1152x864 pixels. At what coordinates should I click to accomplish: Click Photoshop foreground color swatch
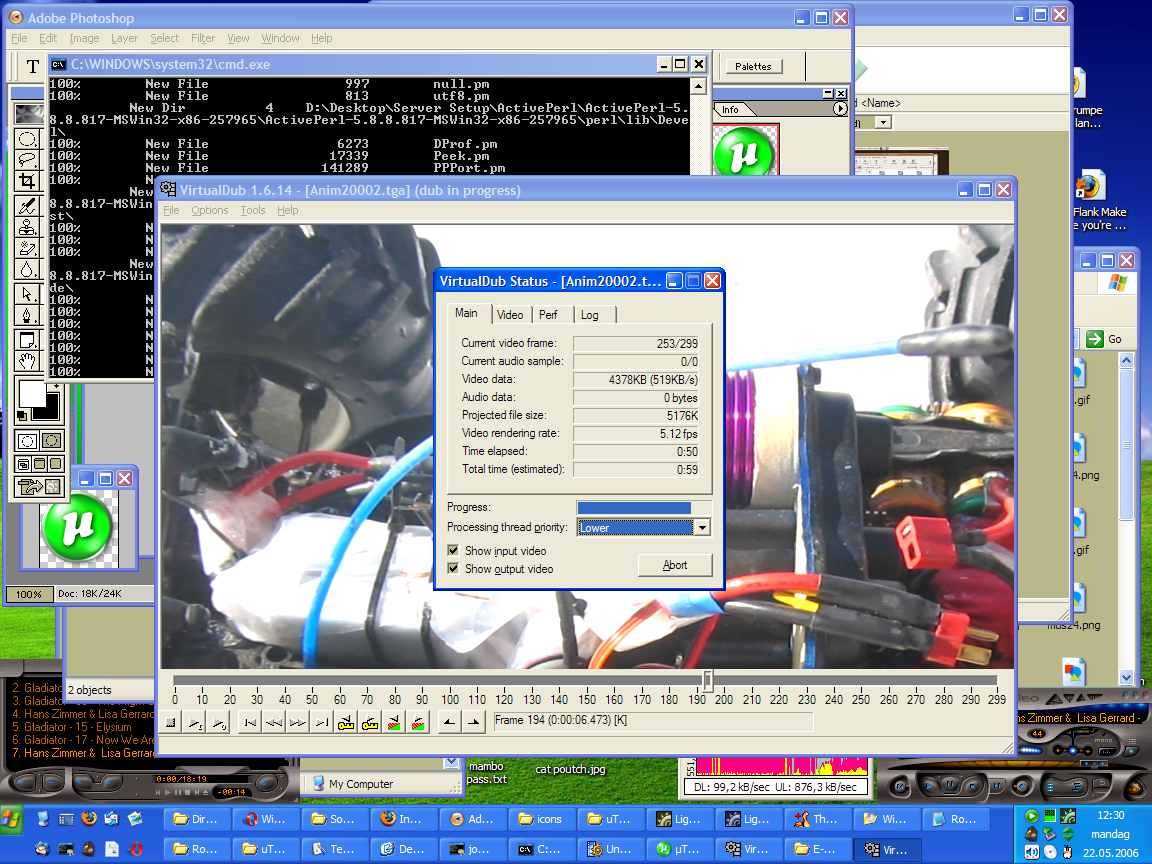tap(32, 393)
